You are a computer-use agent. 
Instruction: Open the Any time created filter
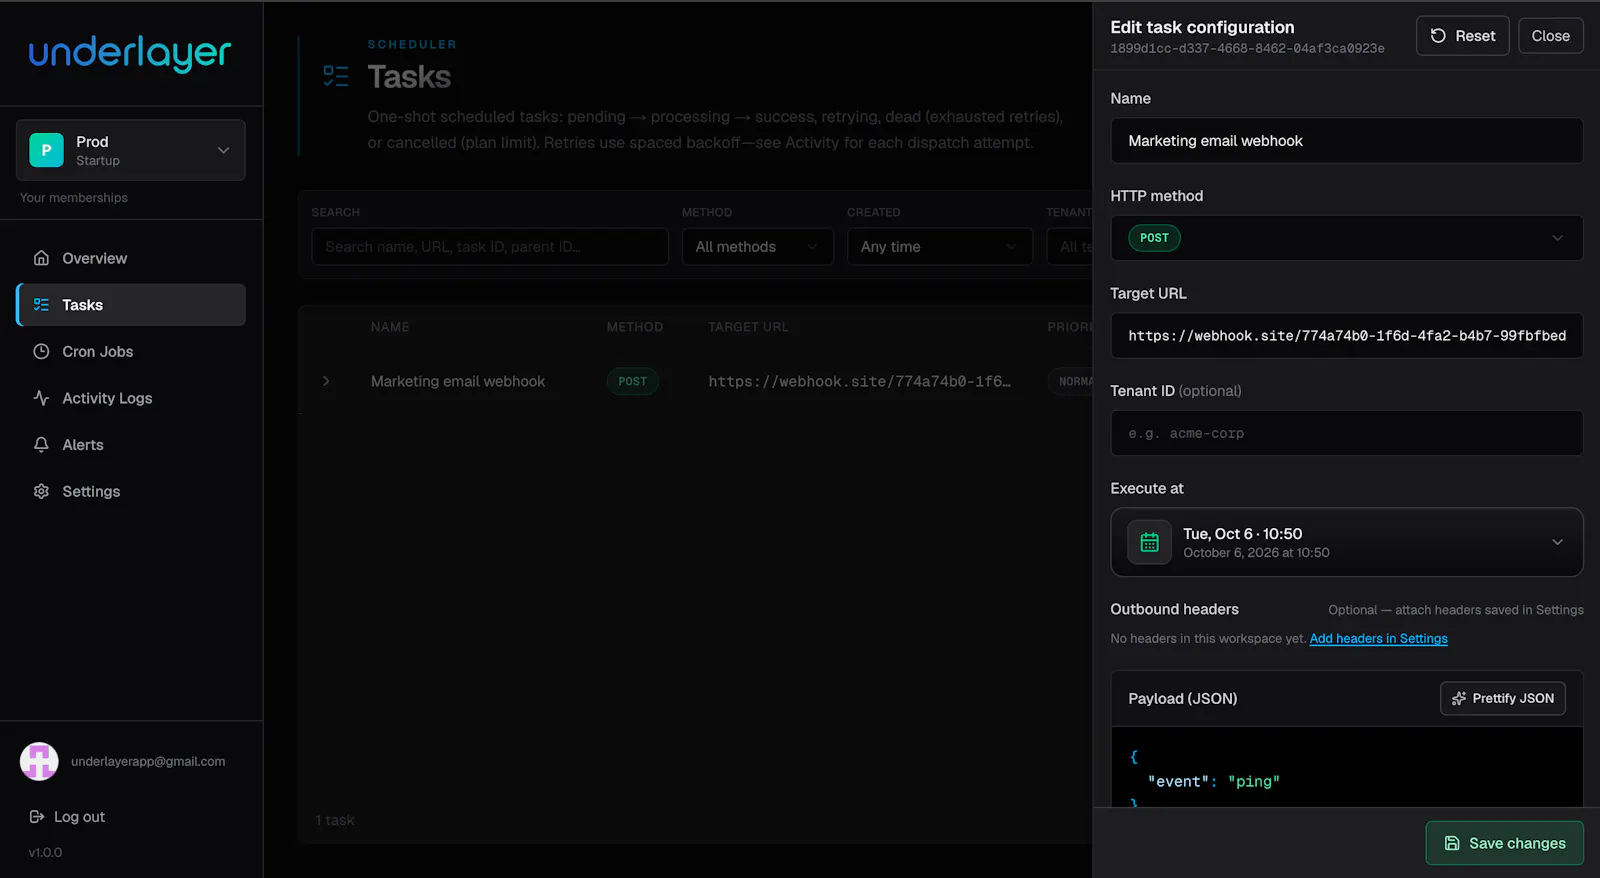[939, 247]
